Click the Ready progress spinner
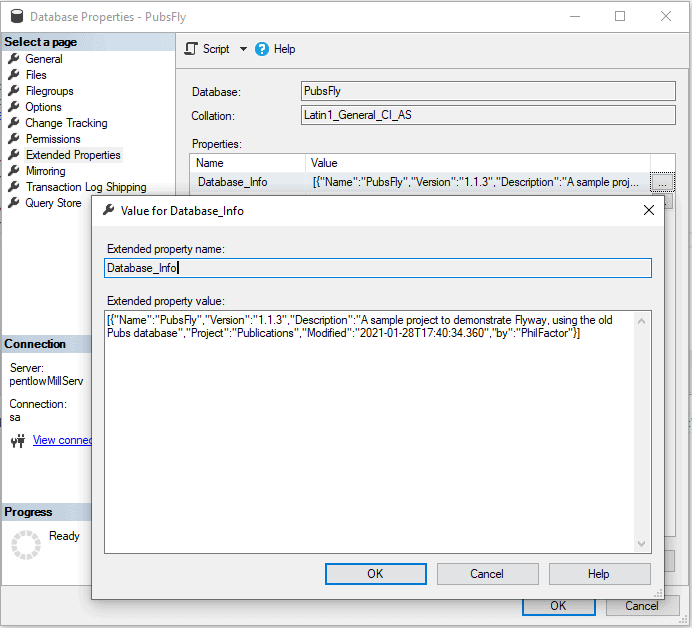The width and height of the screenshot is (692, 628). (x=26, y=545)
